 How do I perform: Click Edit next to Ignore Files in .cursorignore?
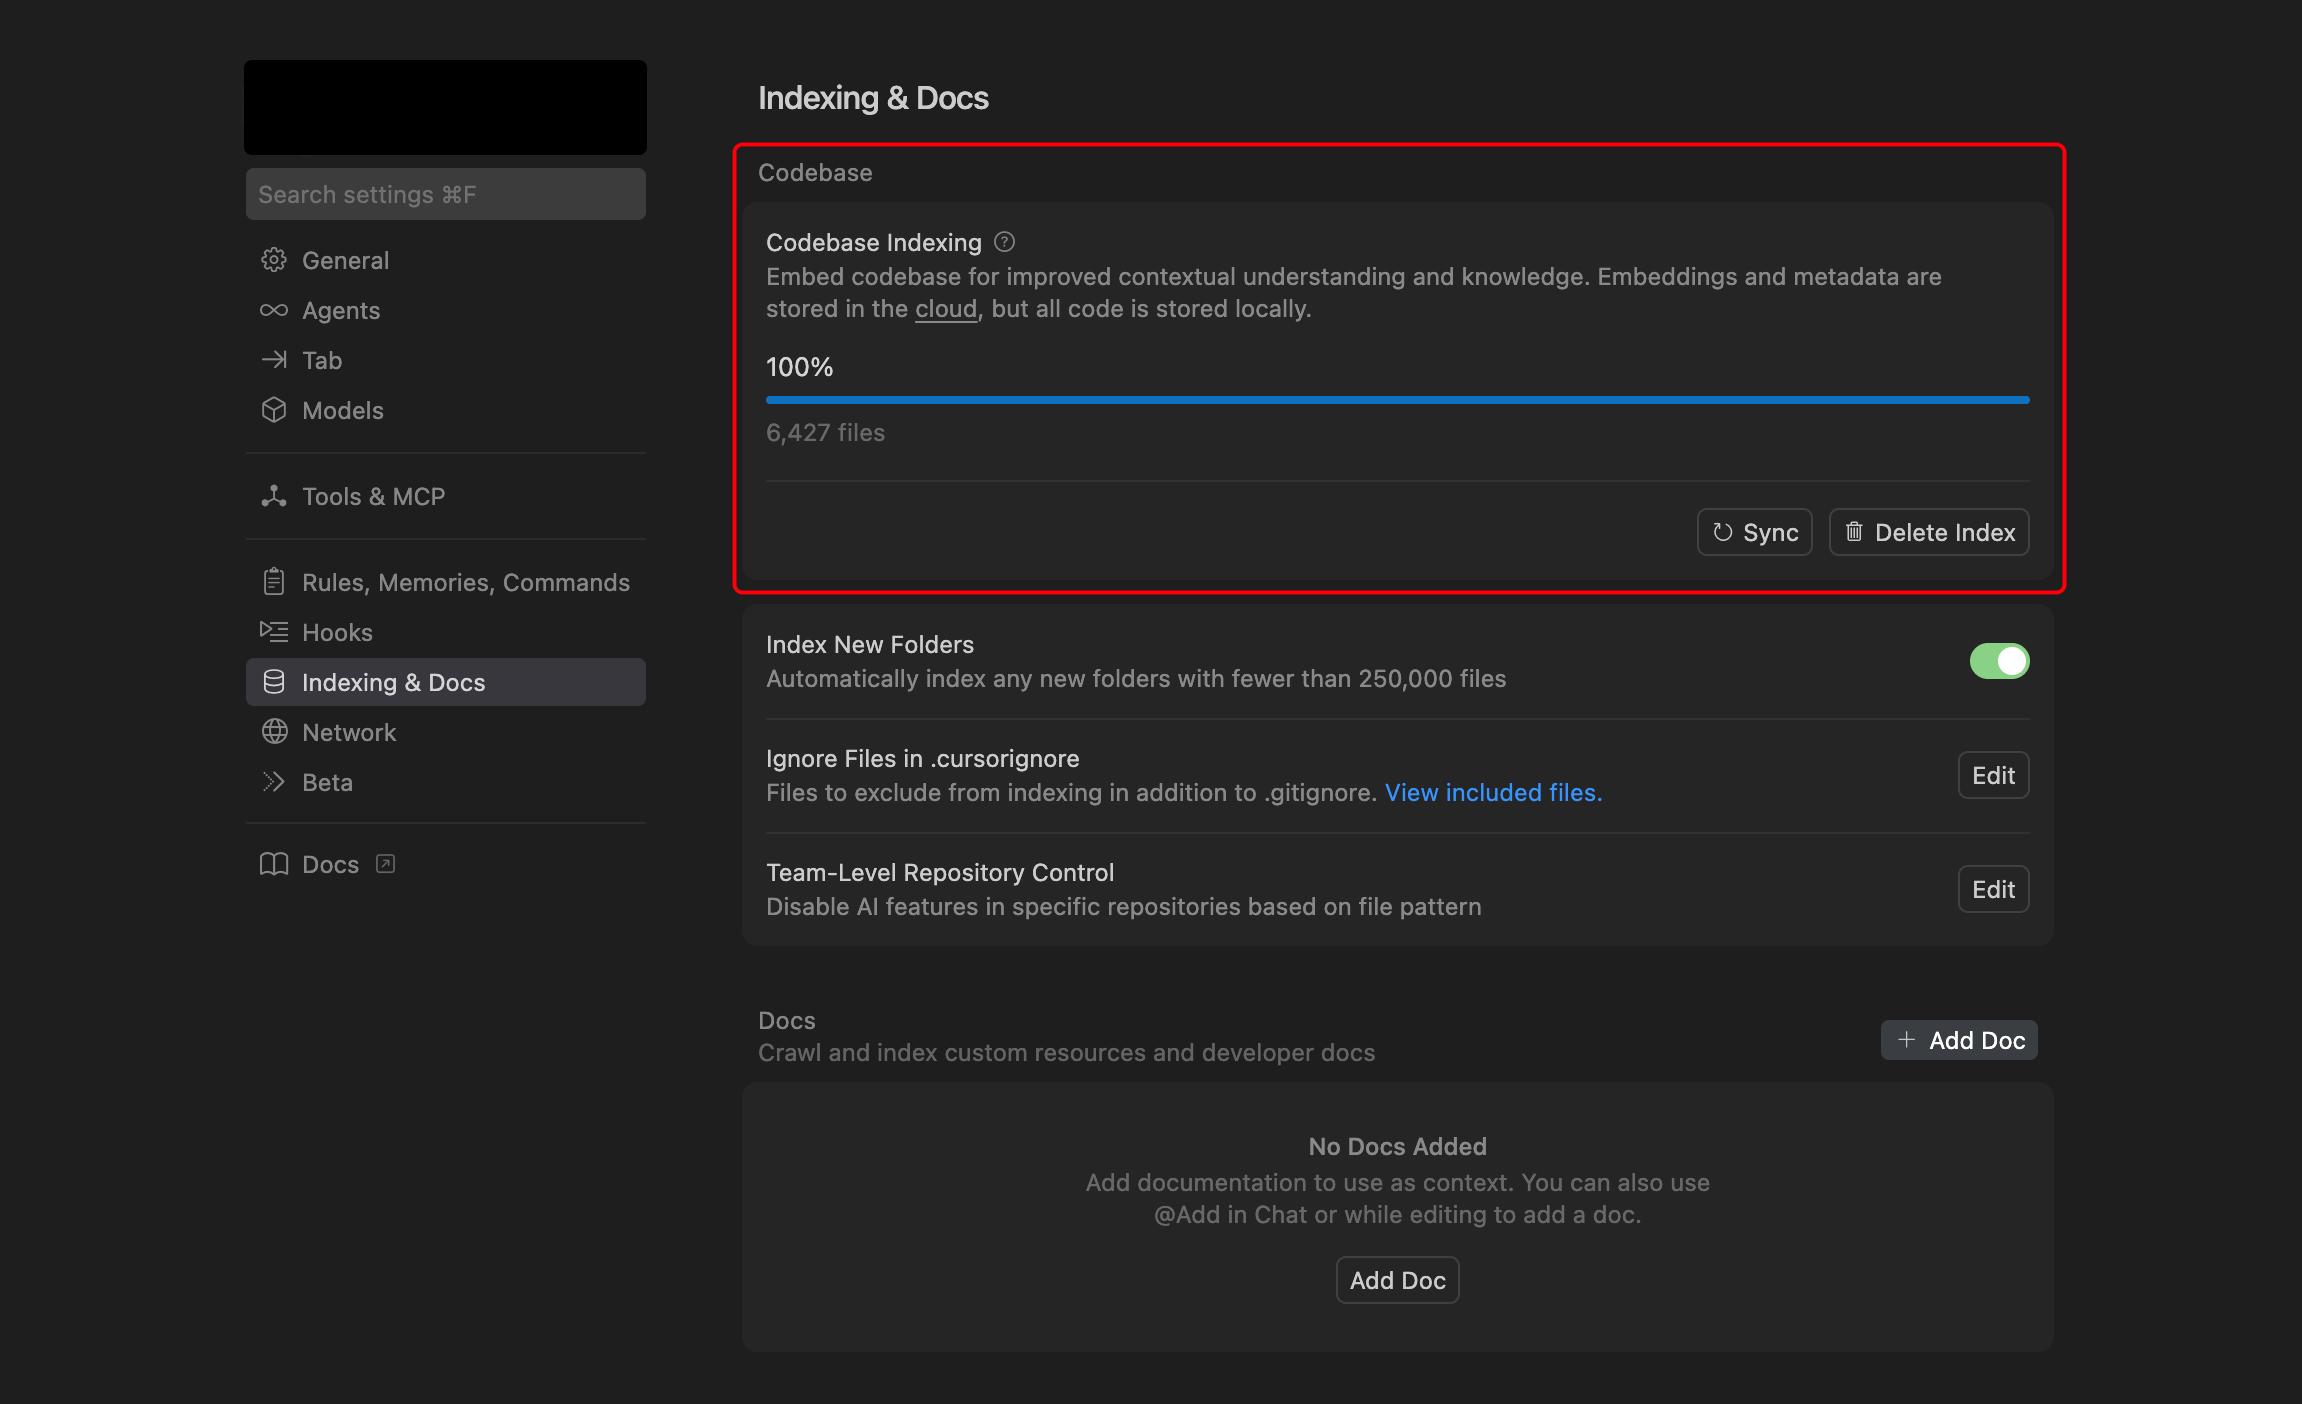pyautogui.click(x=1992, y=774)
